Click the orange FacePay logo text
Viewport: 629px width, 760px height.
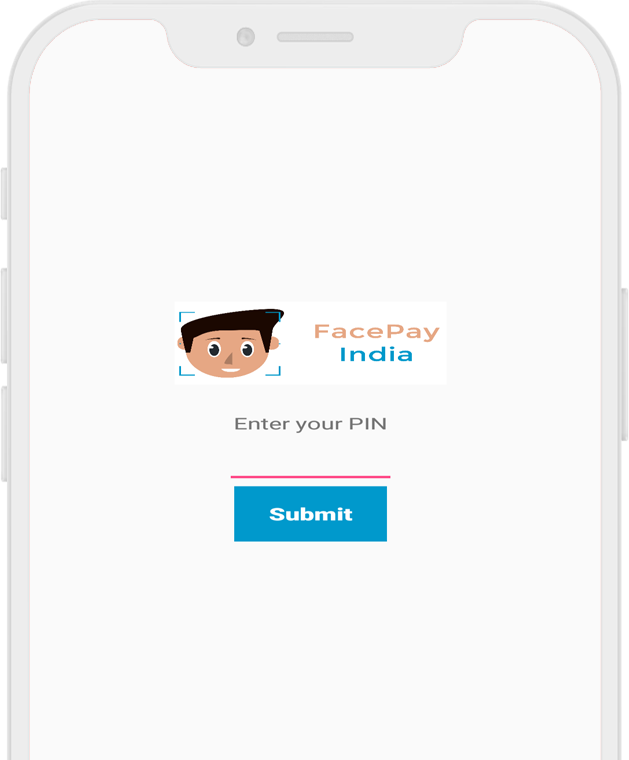377,332
